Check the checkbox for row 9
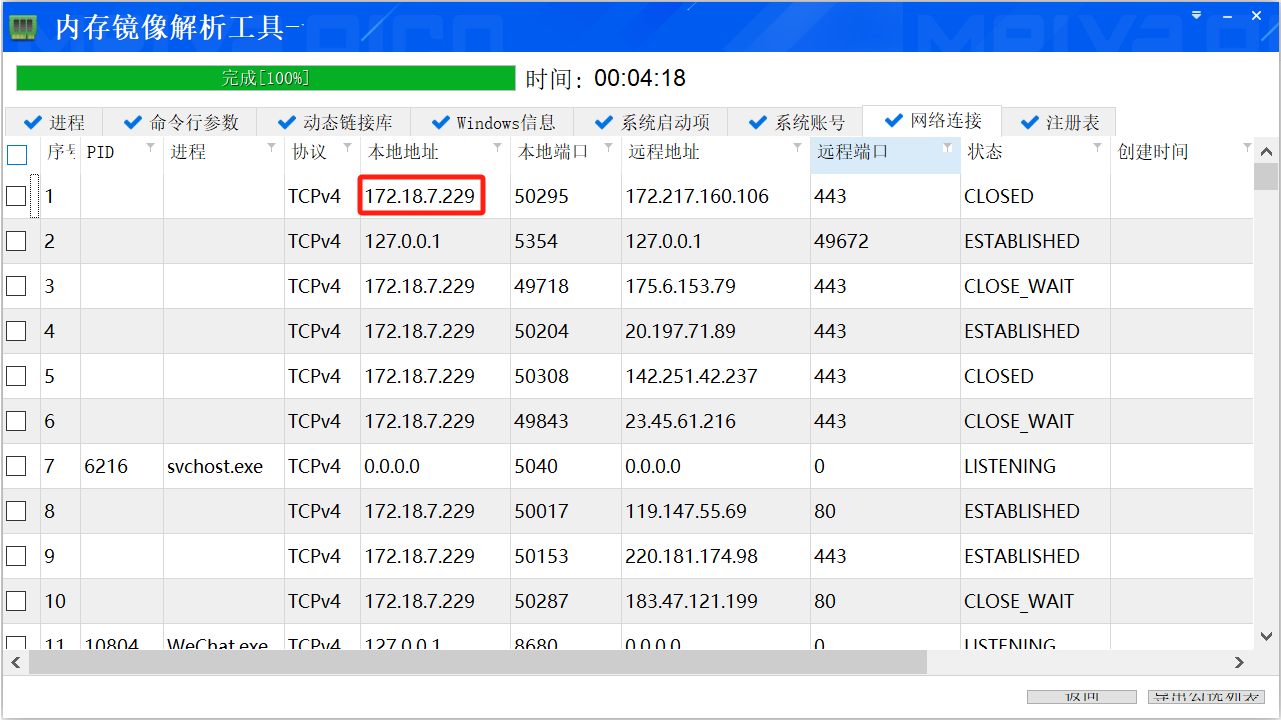 [16, 556]
